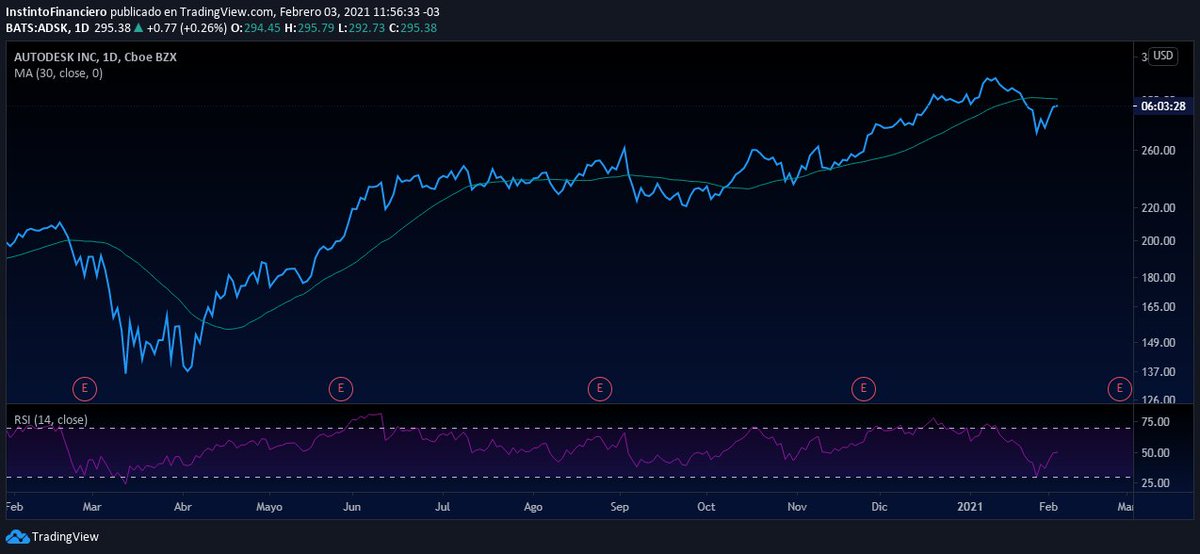
Task: Select the RSI (14, close) indicator legend
Action: [51, 419]
